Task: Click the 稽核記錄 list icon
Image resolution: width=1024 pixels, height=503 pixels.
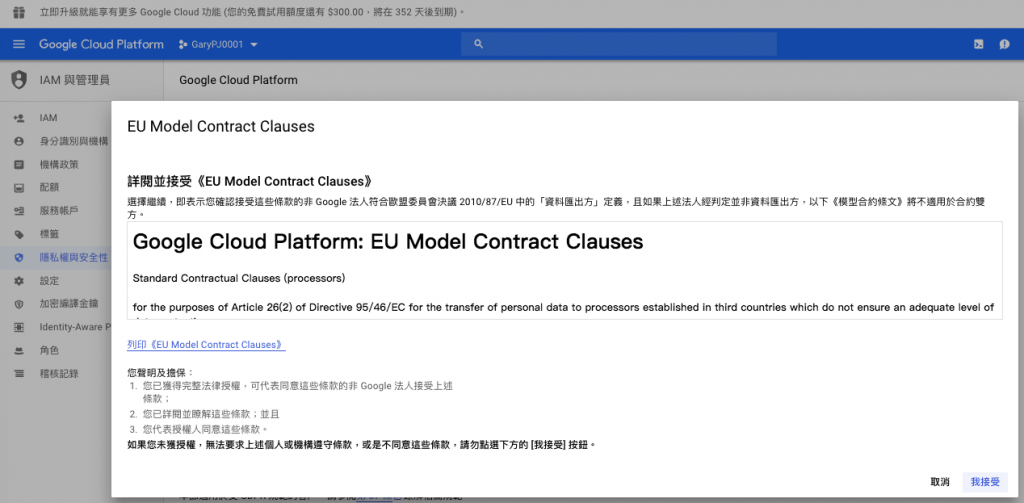Action: click(19, 374)
